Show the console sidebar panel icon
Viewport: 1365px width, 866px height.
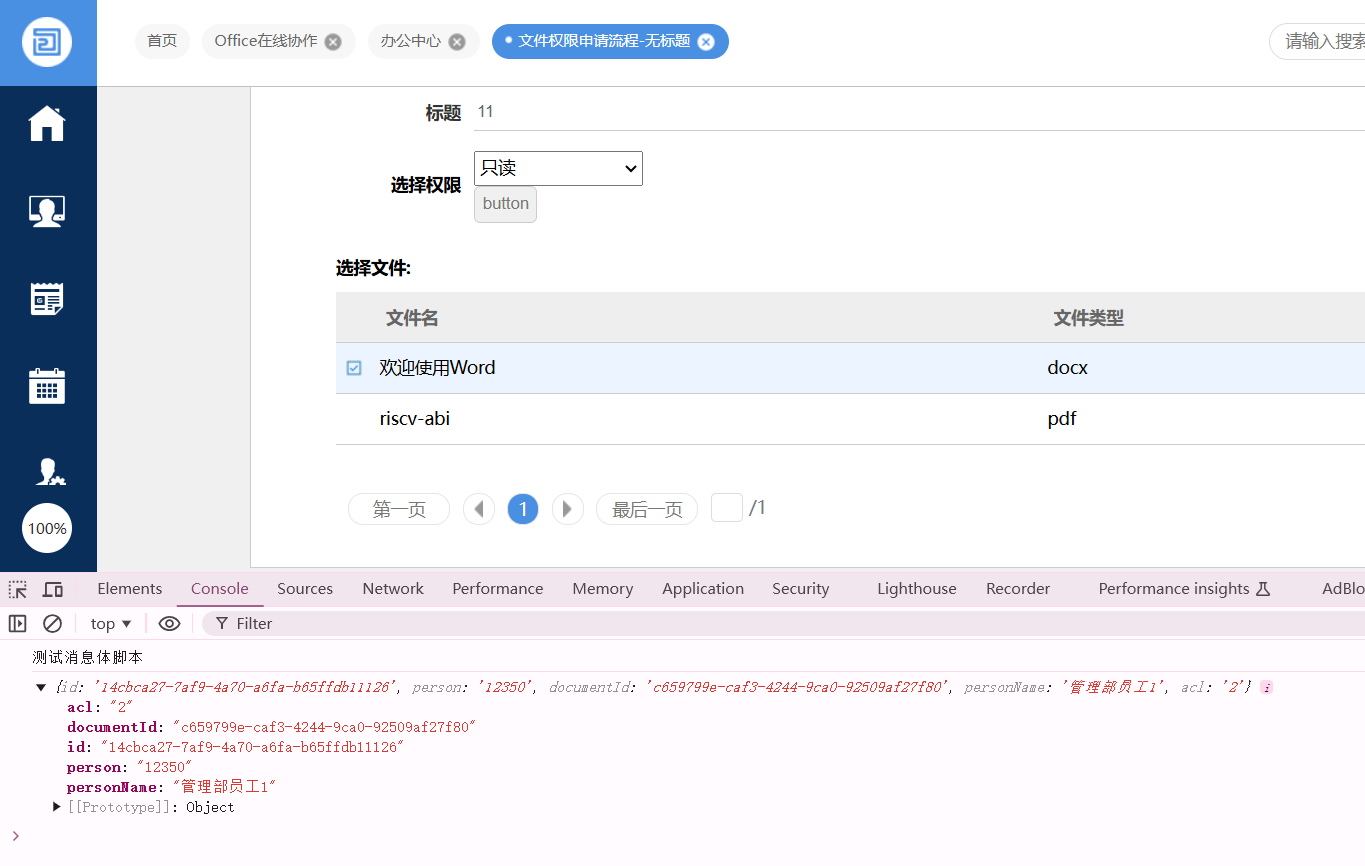17,624
